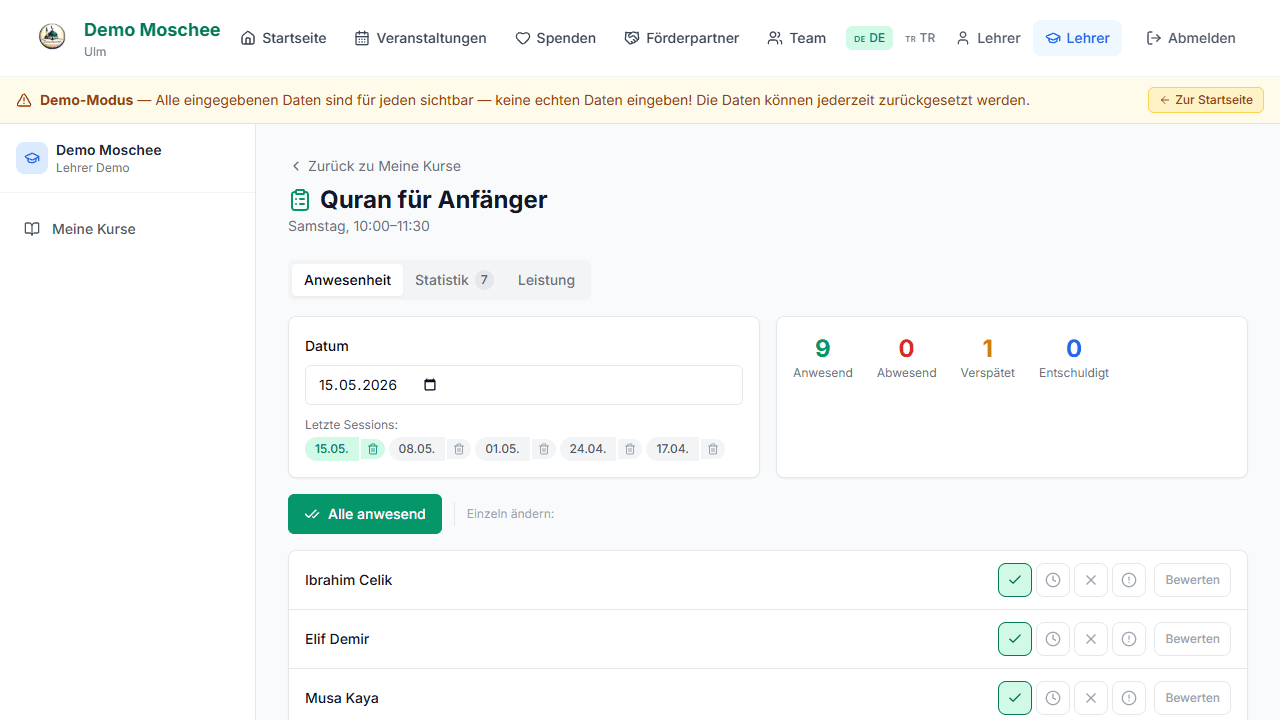
Task: Click the Samstag, 10:00–11:30 schedule text
Action: (x=359, y=226)
